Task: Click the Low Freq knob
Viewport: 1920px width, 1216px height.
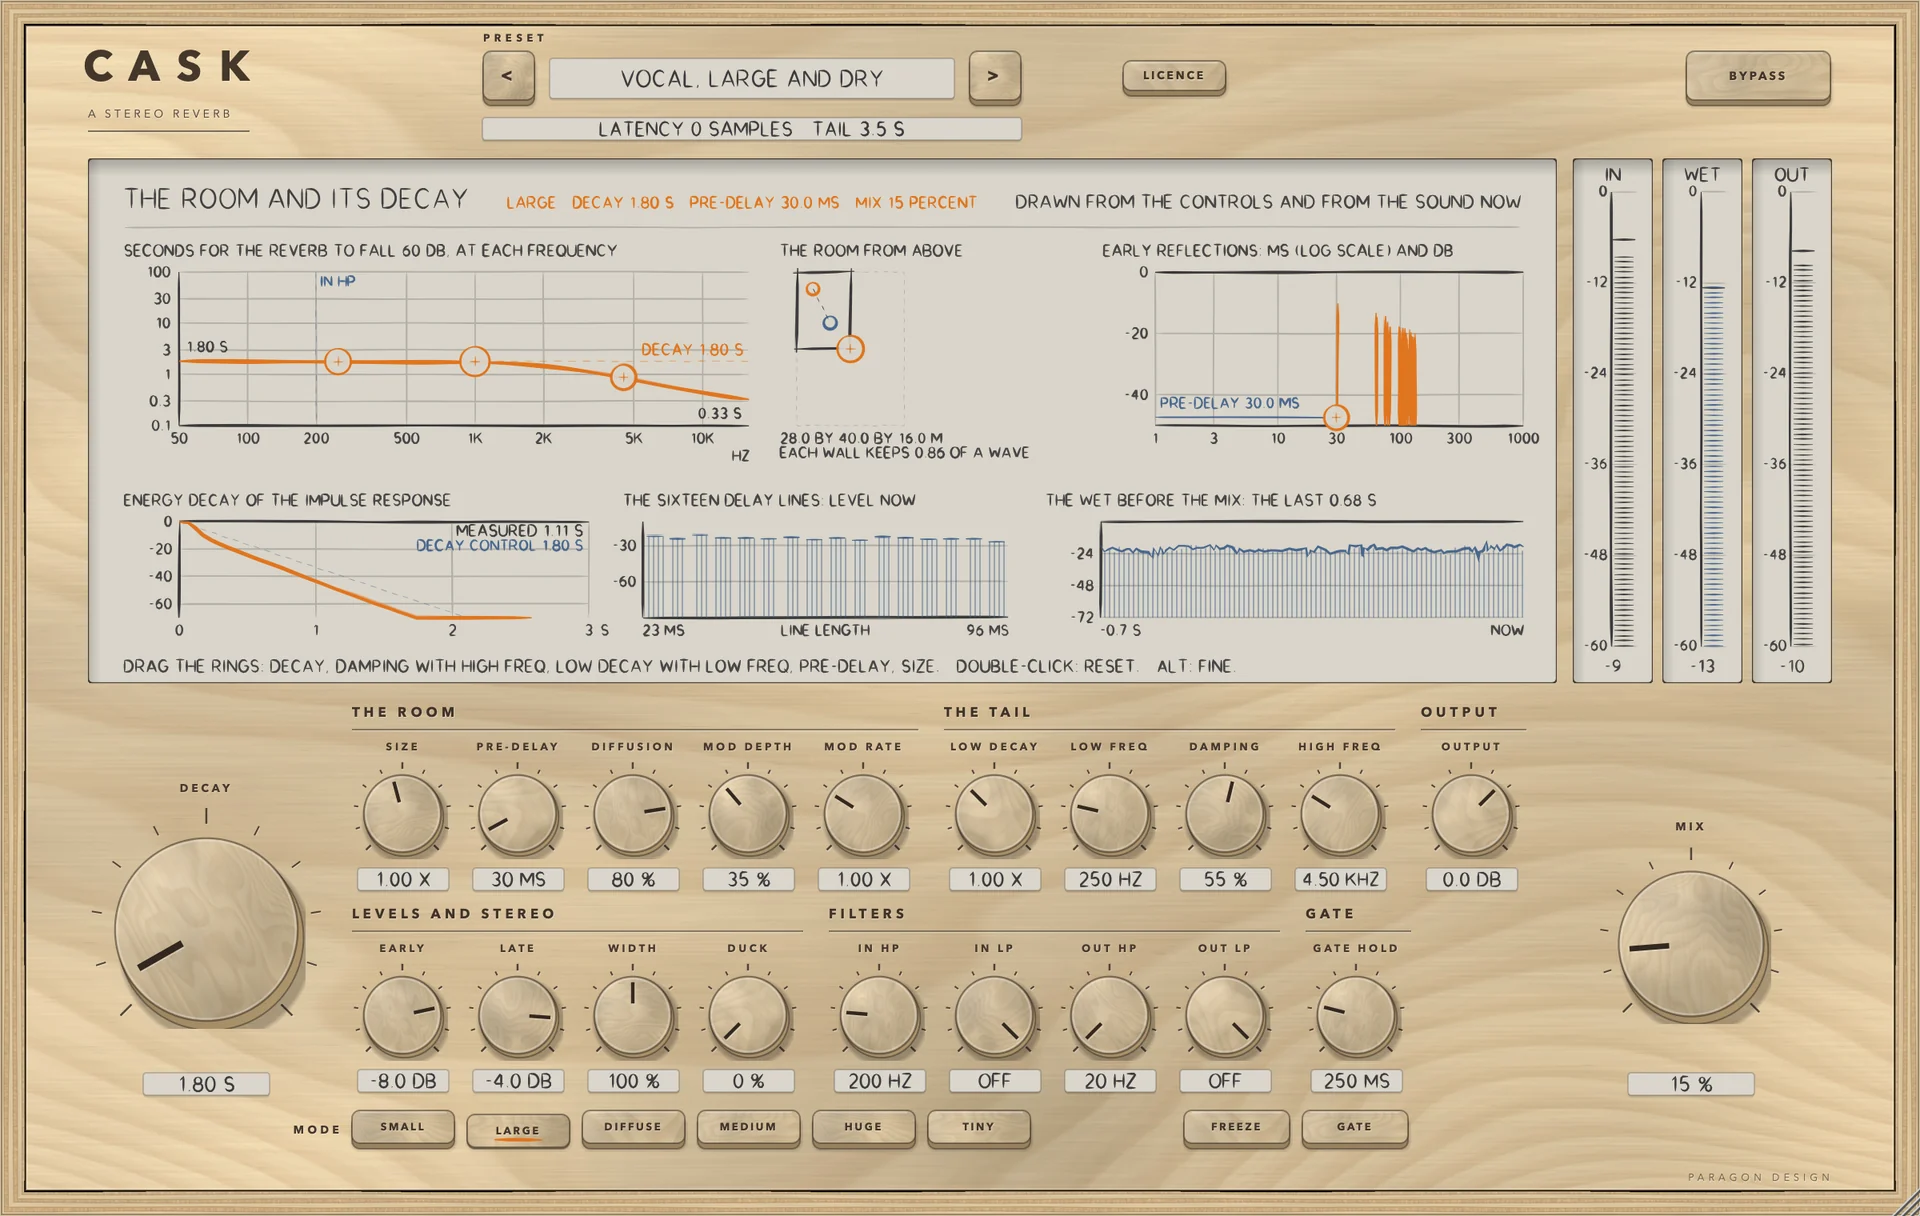Action: click(x=1110, y=815)
